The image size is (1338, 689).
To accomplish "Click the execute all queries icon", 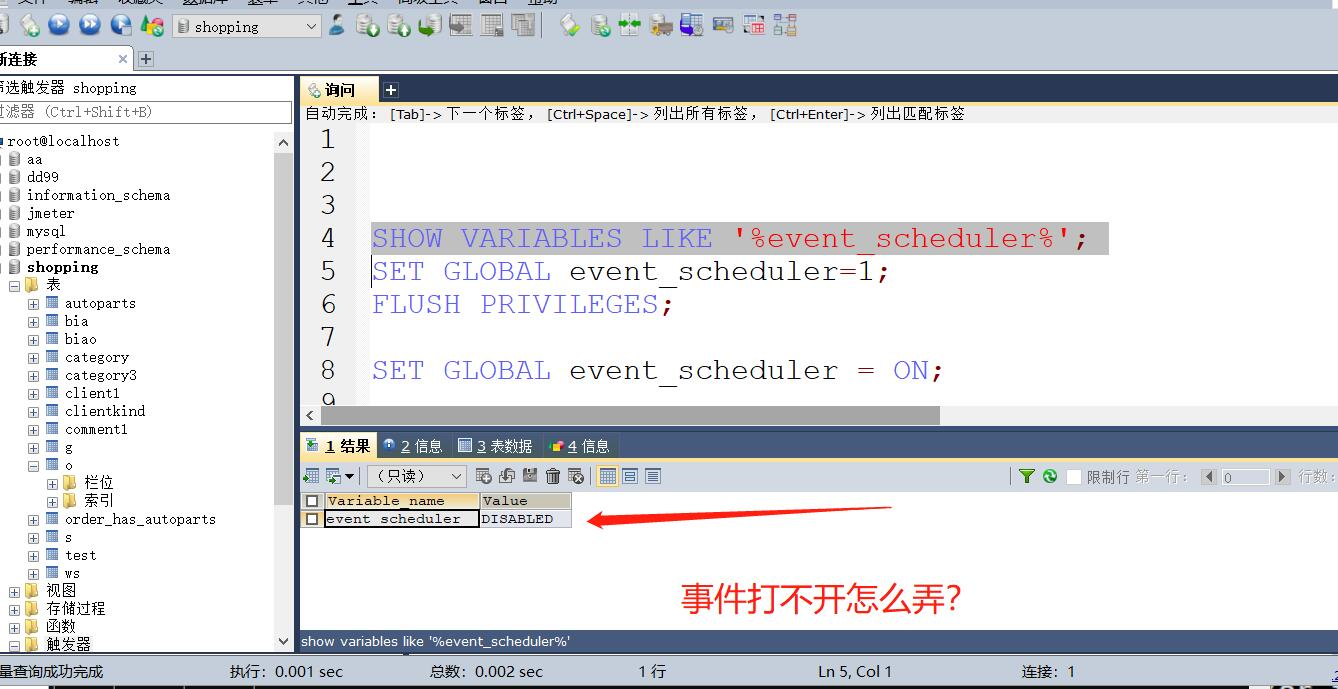I will [90, 26].
